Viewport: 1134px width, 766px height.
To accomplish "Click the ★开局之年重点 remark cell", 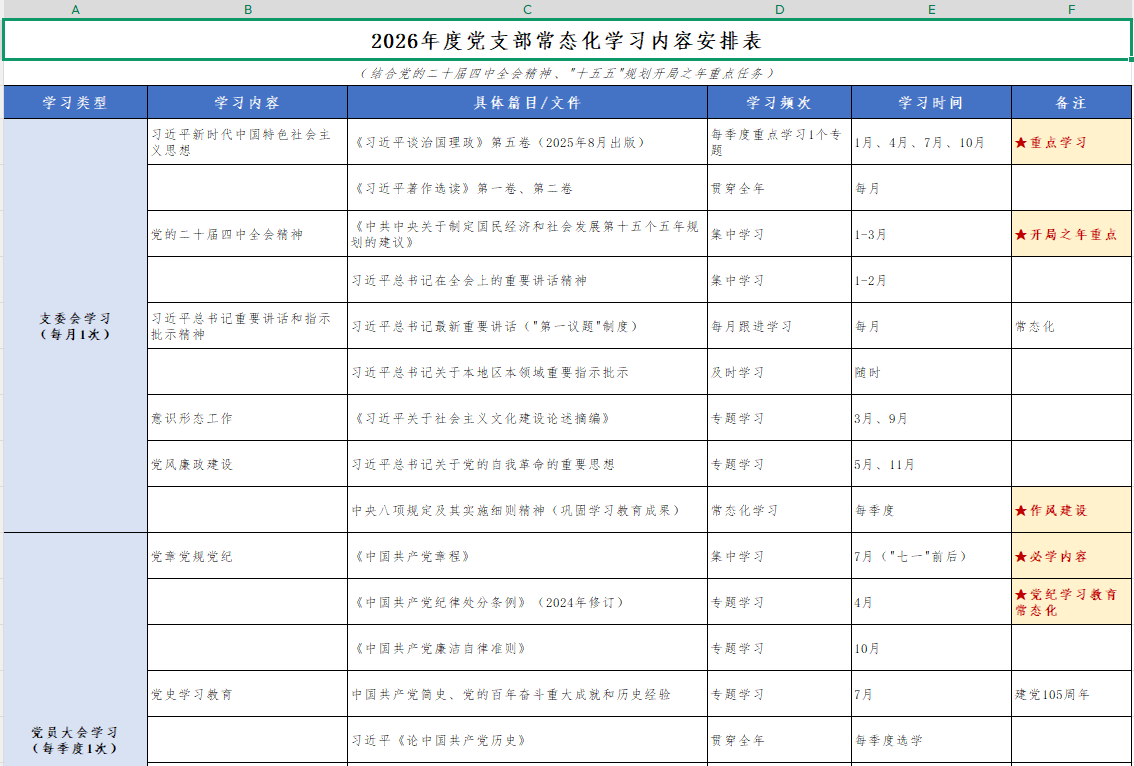I will [1071, 234].
